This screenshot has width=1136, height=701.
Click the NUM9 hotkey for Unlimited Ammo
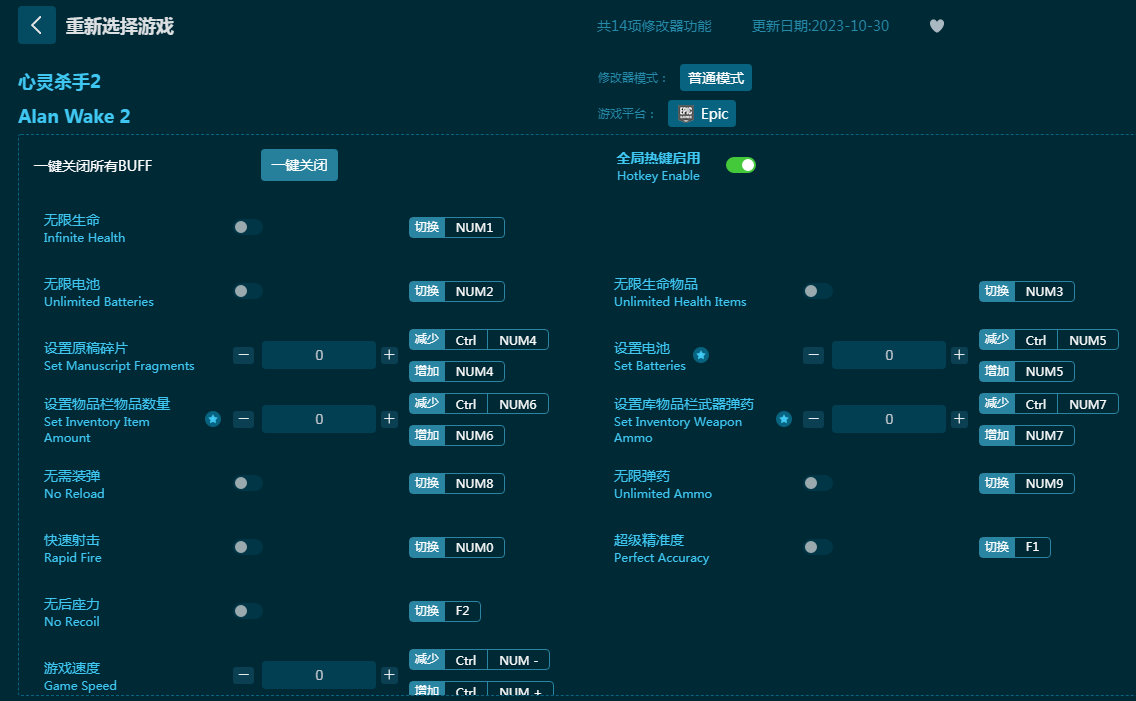[x=1027, y=483]
